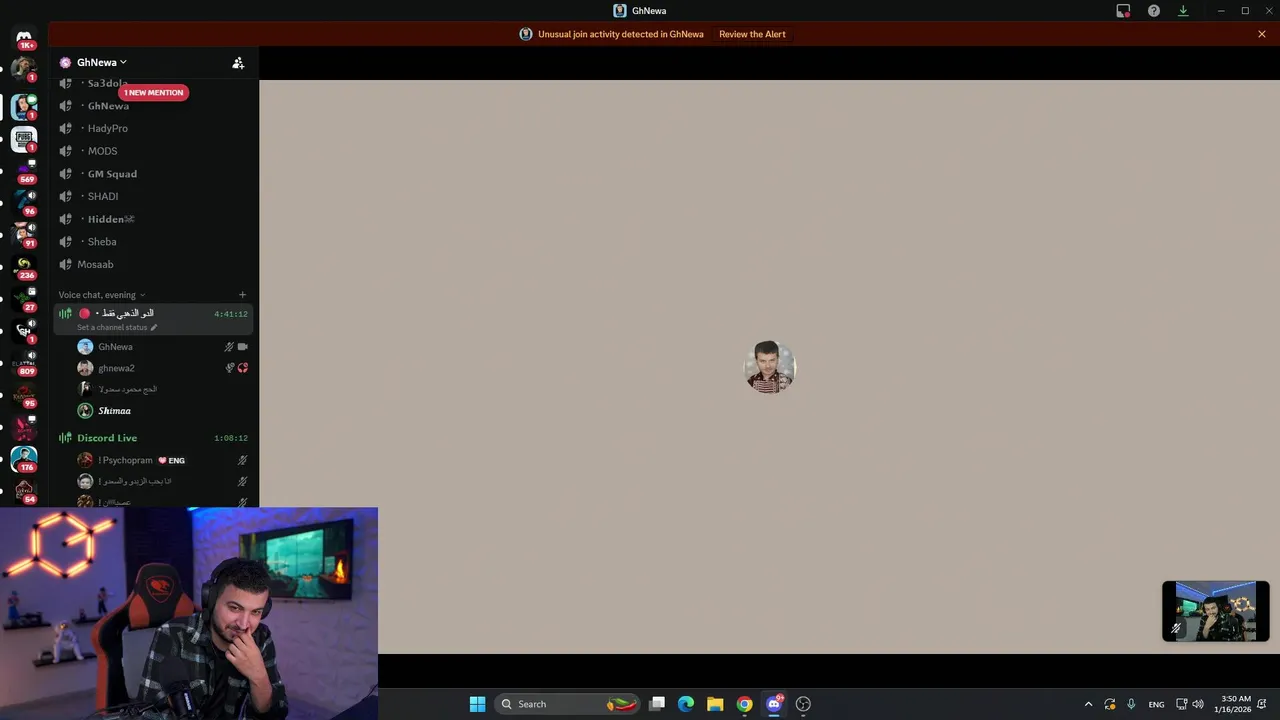Join the Mosaab voice channel
1280x720 pixels.
click(154, 264)
